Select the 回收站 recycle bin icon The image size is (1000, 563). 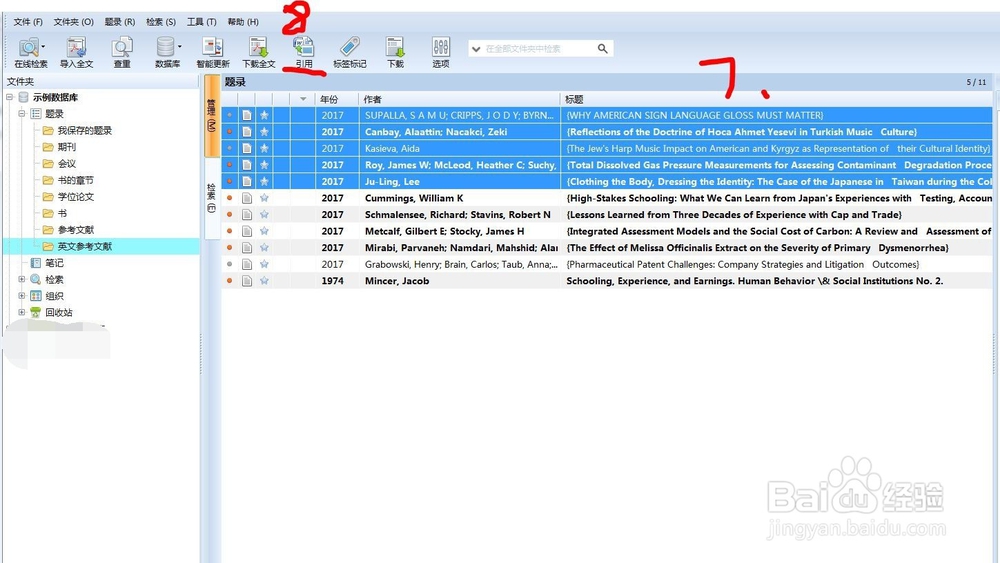coord(36,312)
